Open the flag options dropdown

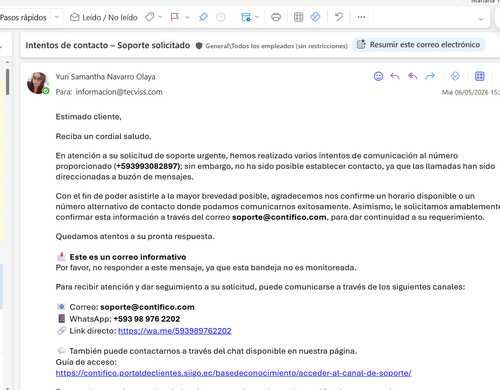(x=187, y=17)
